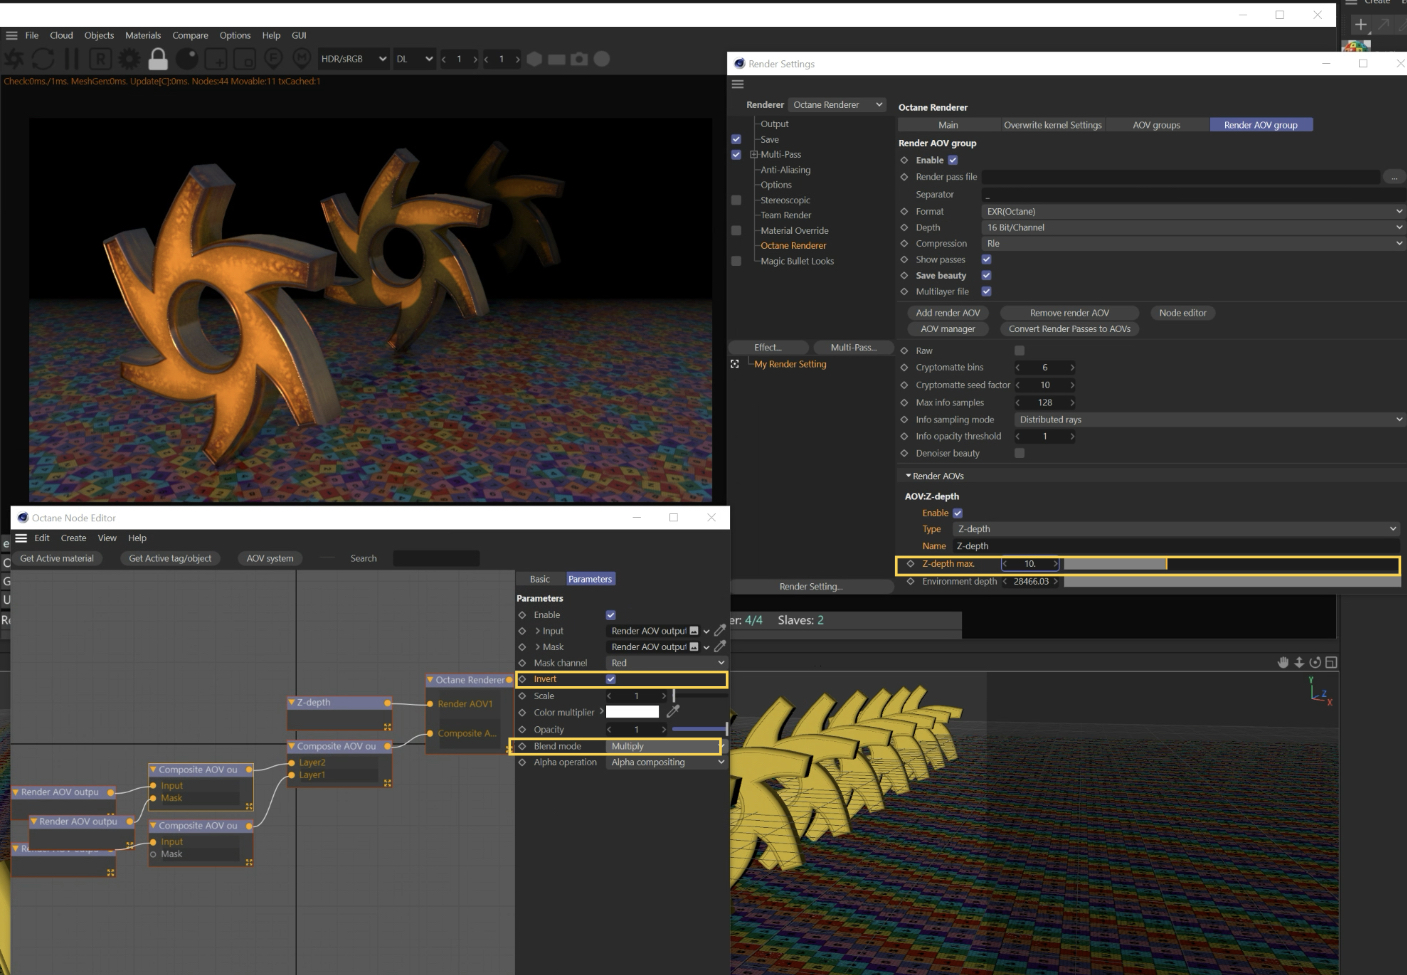
Task: Pause the Live Viewer render
Action: [x=71, y=59]
